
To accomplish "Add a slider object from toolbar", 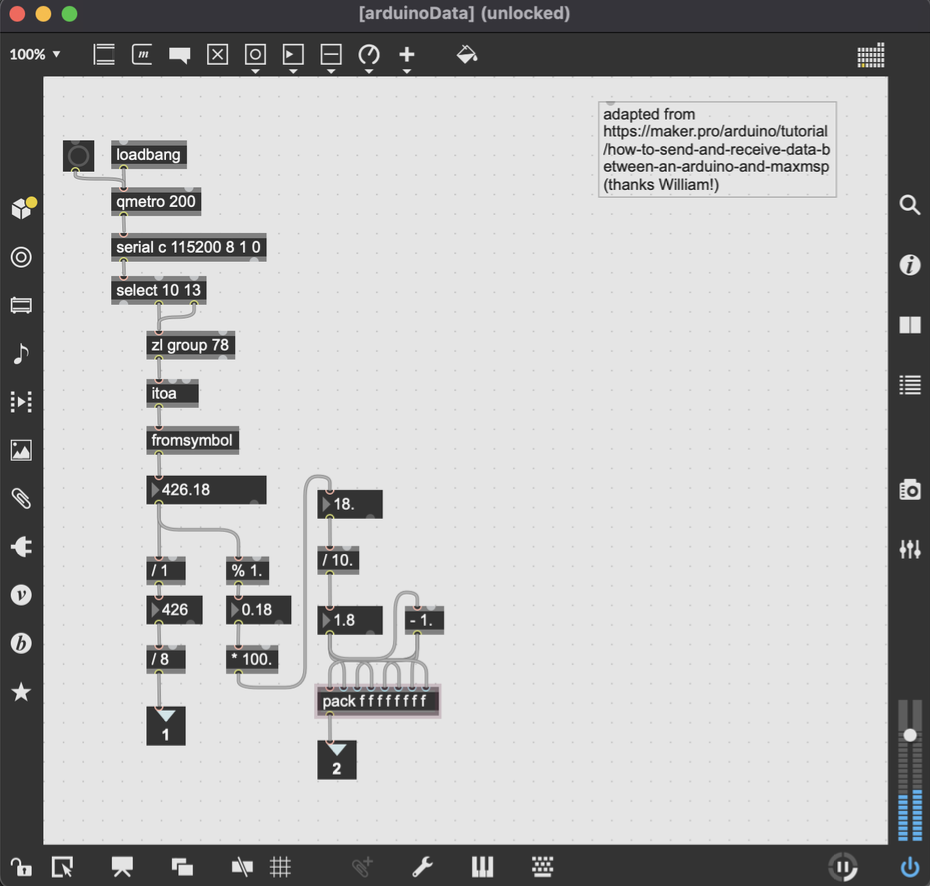I will point(331,55).
